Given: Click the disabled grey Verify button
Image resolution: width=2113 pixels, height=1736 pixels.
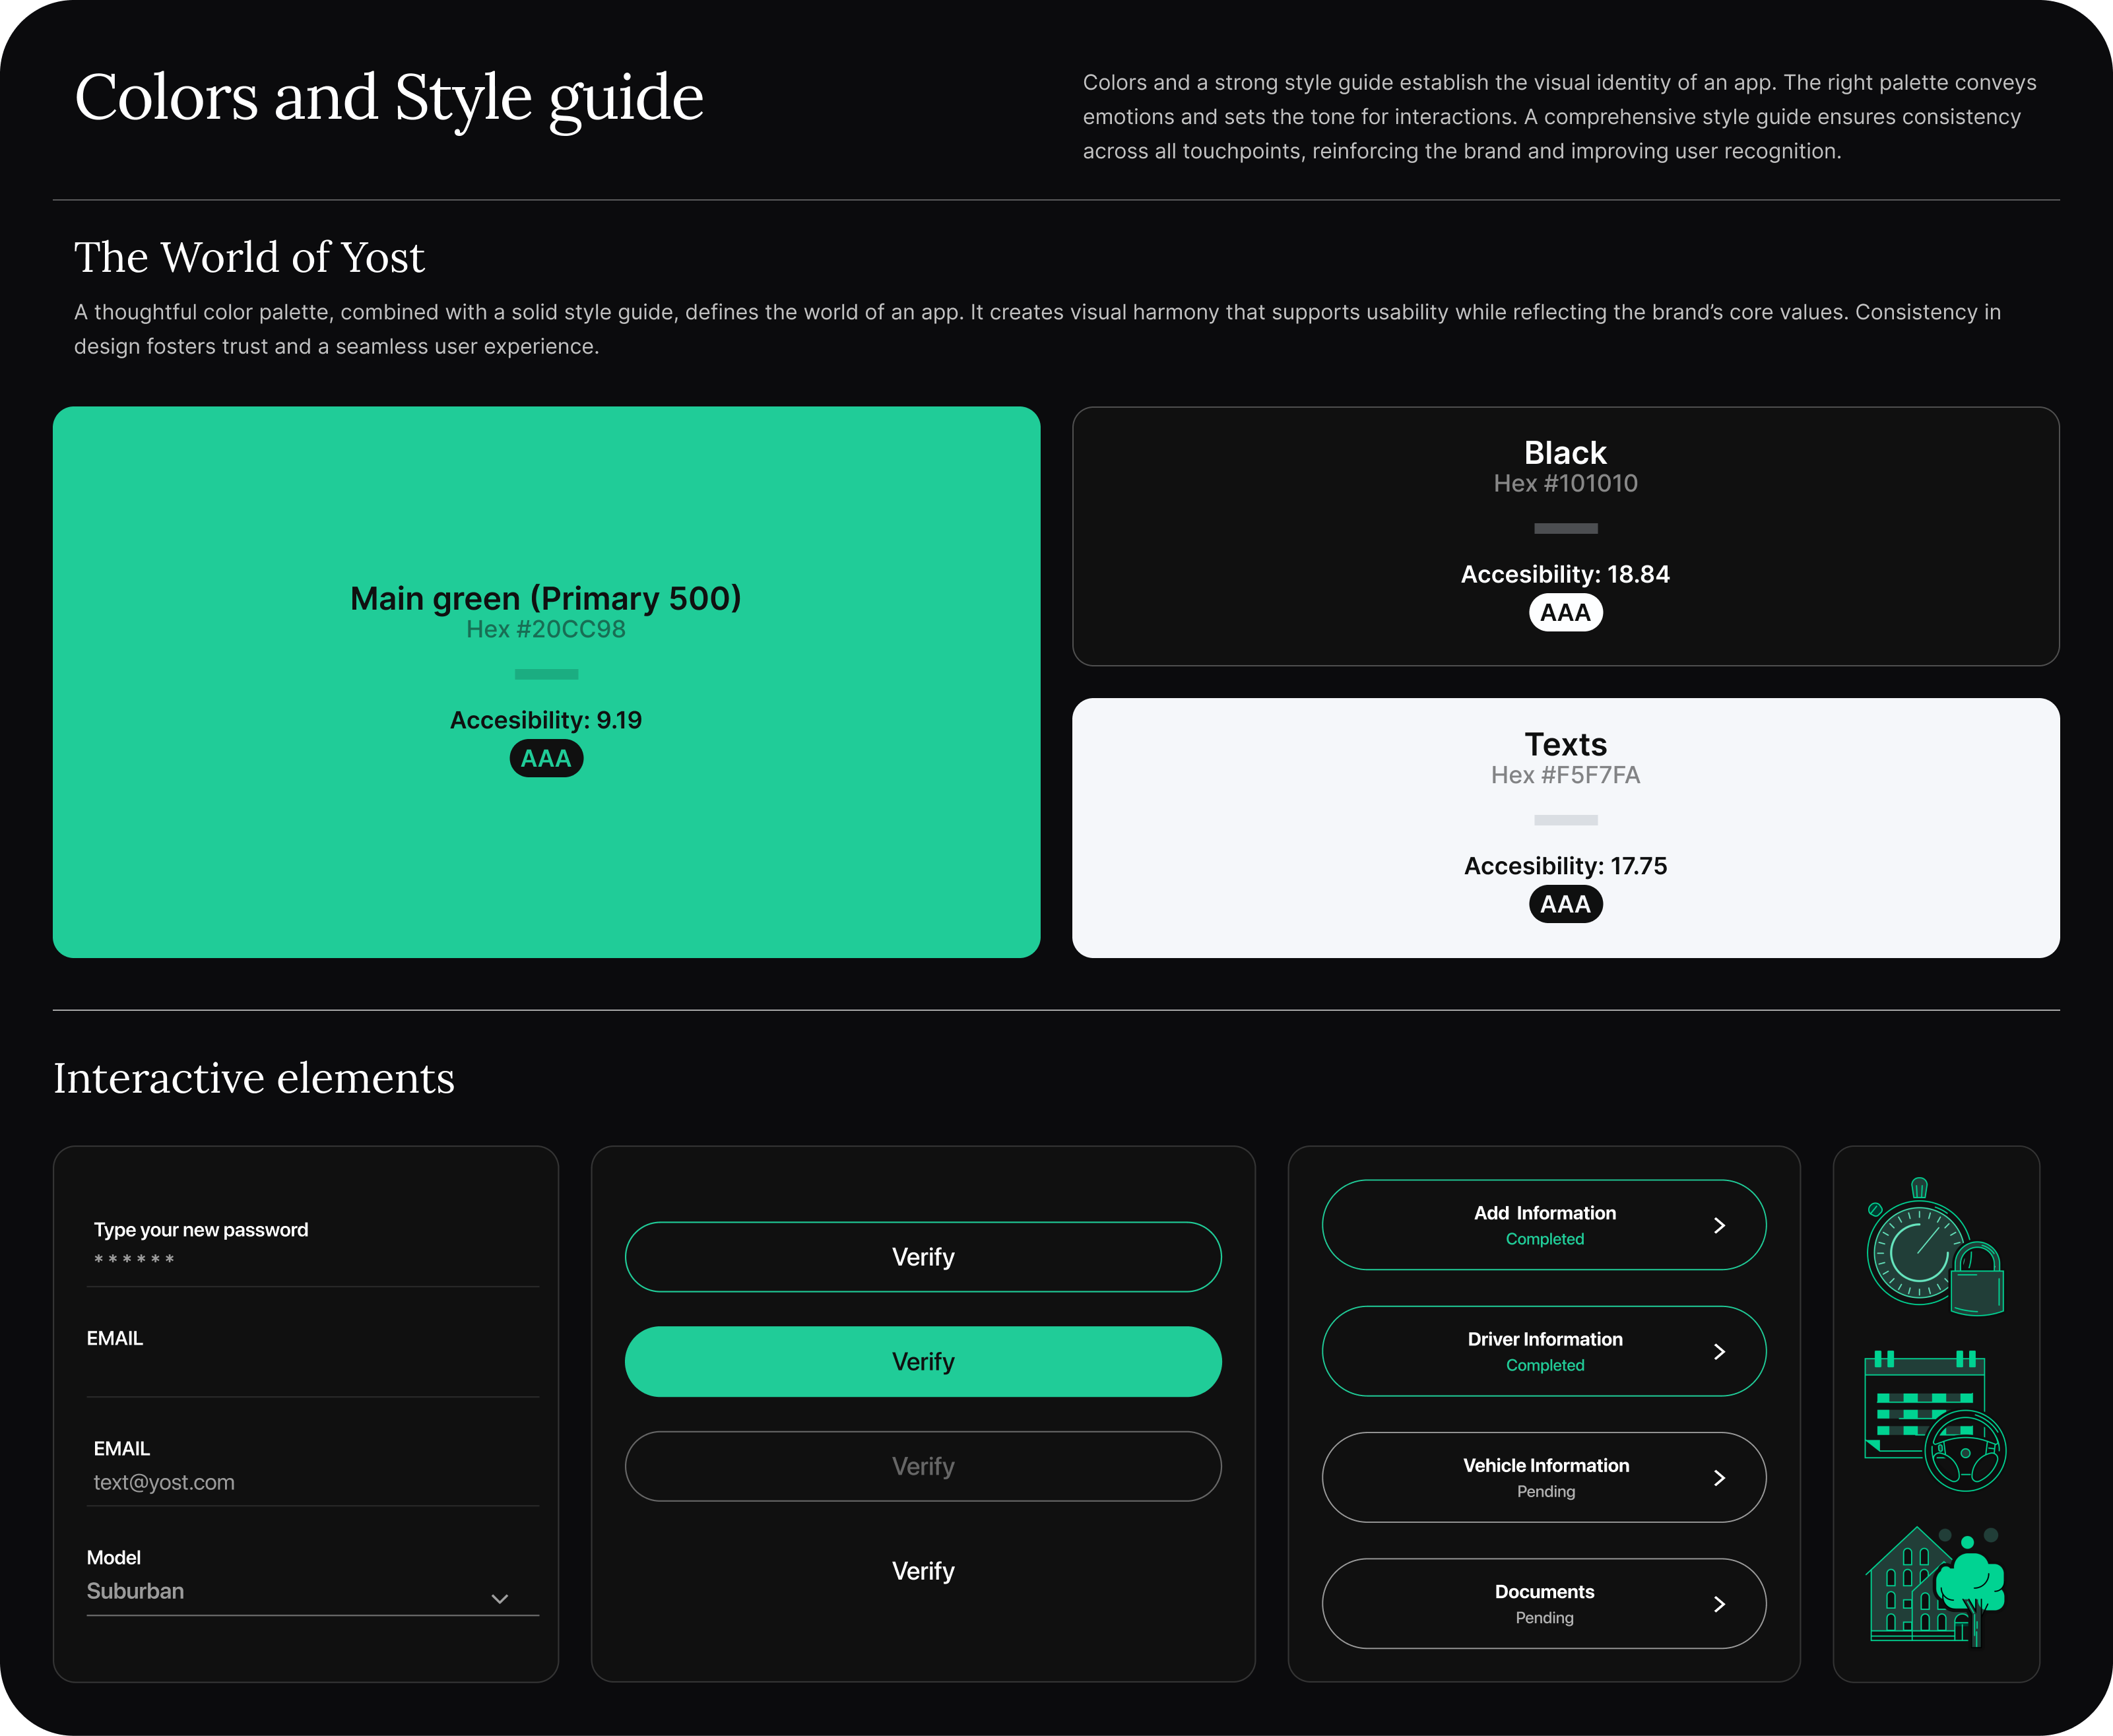Looking at the screenshot, I should [x=923, y=1466].
